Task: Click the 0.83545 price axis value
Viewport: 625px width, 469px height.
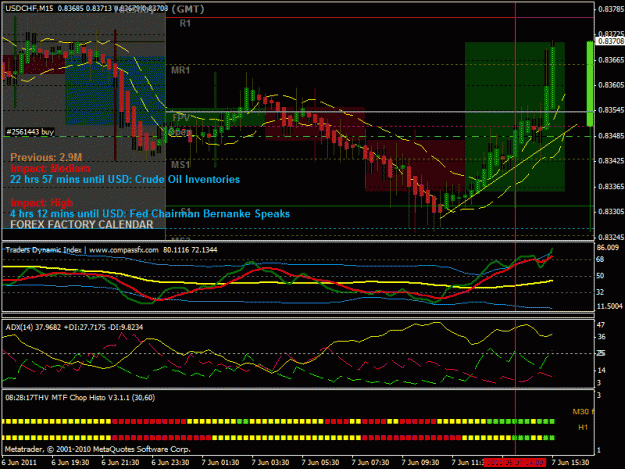Action: [611, 110]
